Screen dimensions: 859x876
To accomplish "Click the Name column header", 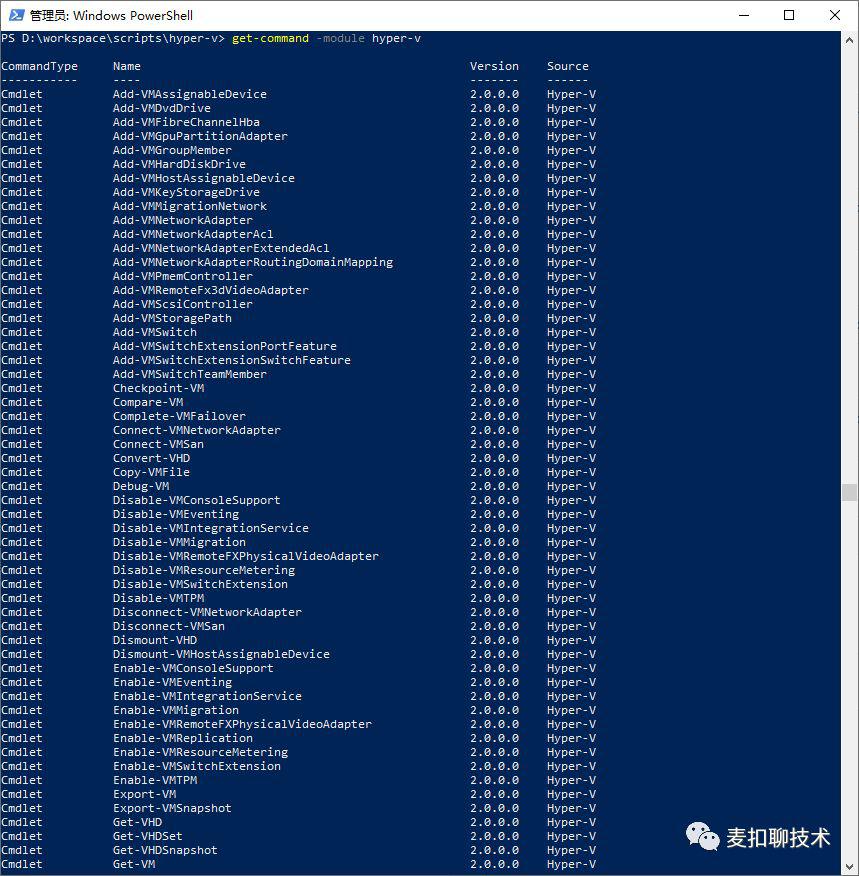I will tap(127, 66).
